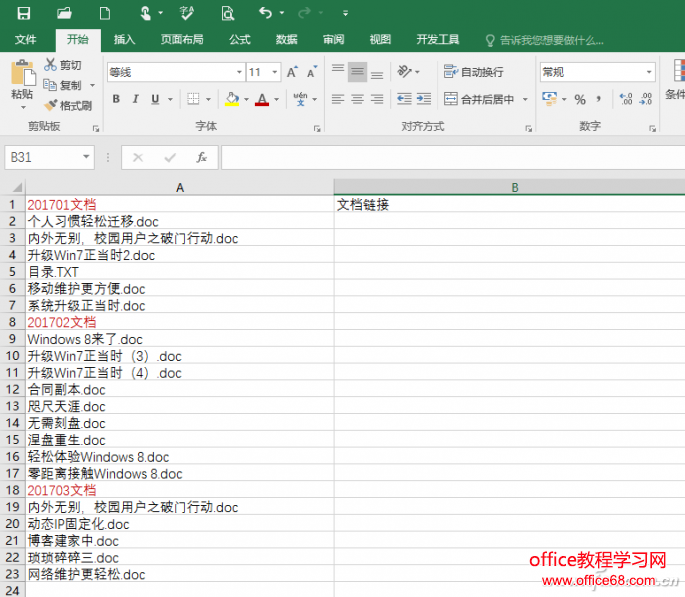Click the New document icon in quick access toolbar
Viewport: 685px width, 597px height.
point(105,13)
